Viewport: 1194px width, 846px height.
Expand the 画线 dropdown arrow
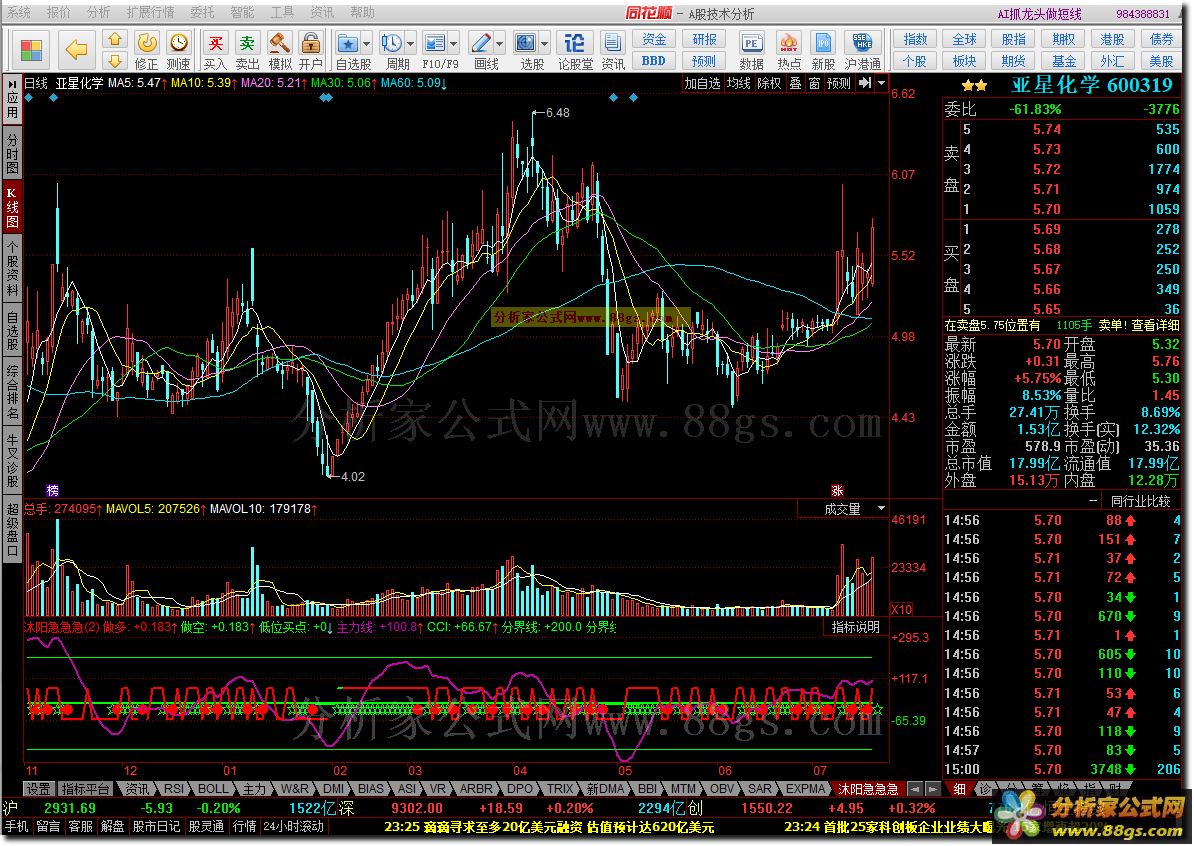point(500,43)
